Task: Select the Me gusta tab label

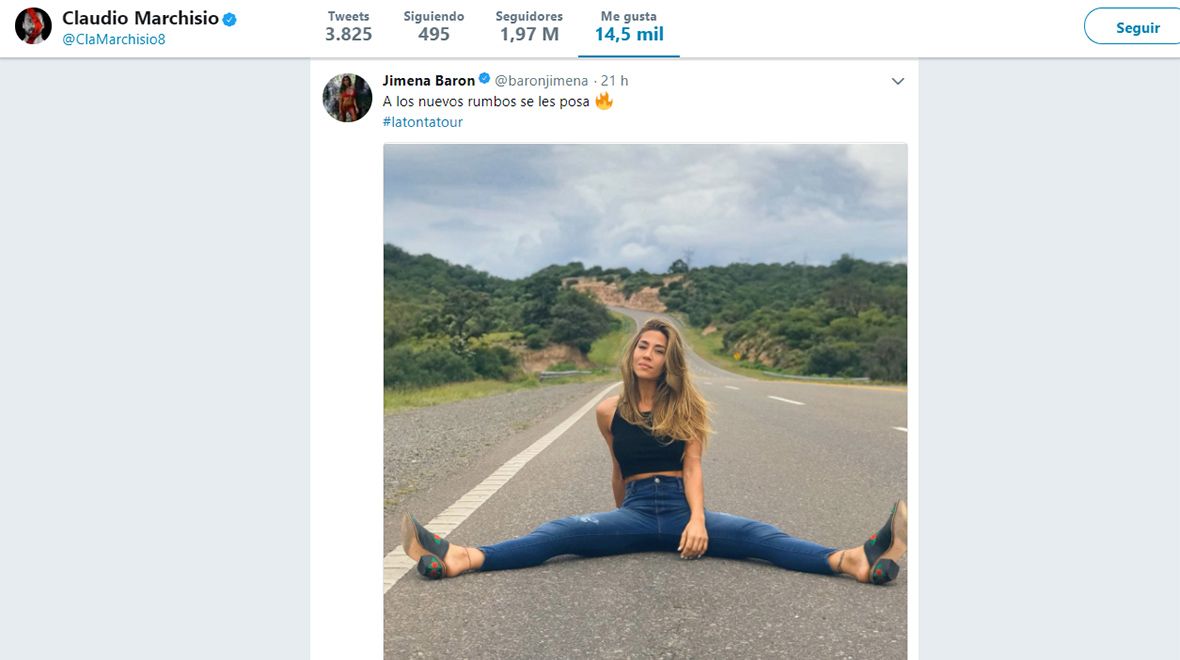Action: (x=629, y=17)
